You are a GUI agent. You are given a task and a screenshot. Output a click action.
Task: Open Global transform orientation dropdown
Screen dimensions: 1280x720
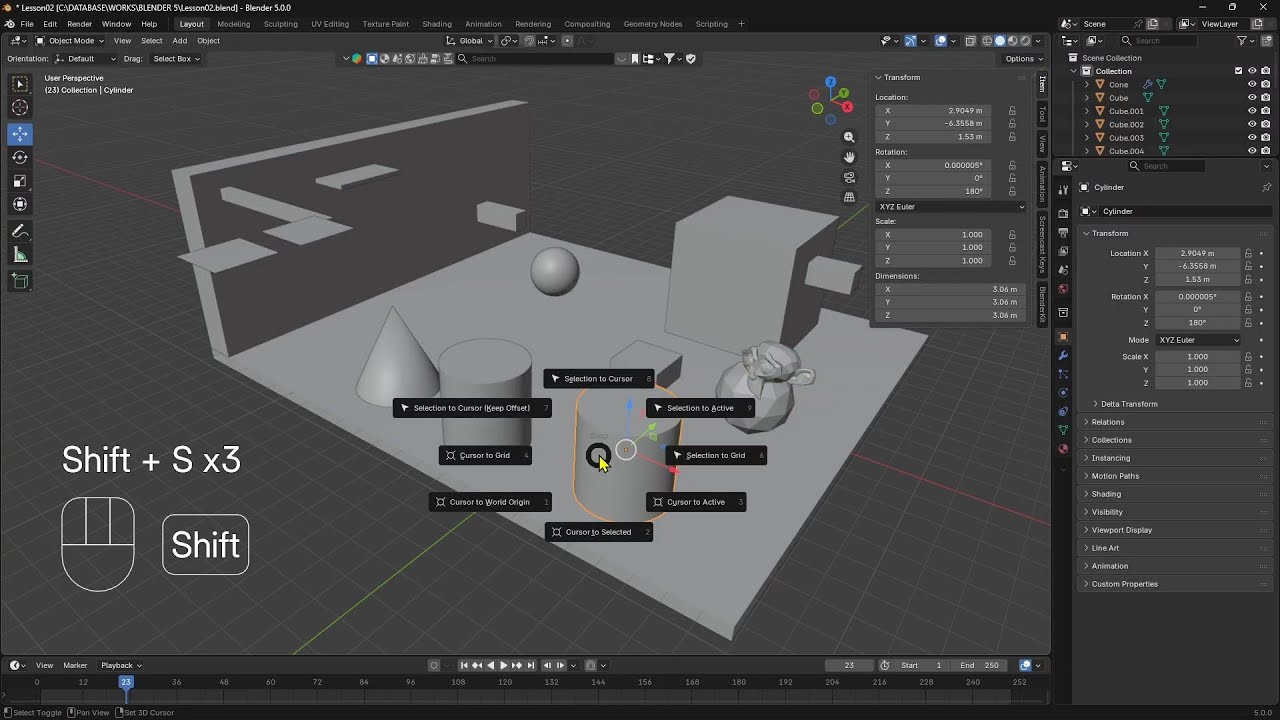[x=470, y=41]
